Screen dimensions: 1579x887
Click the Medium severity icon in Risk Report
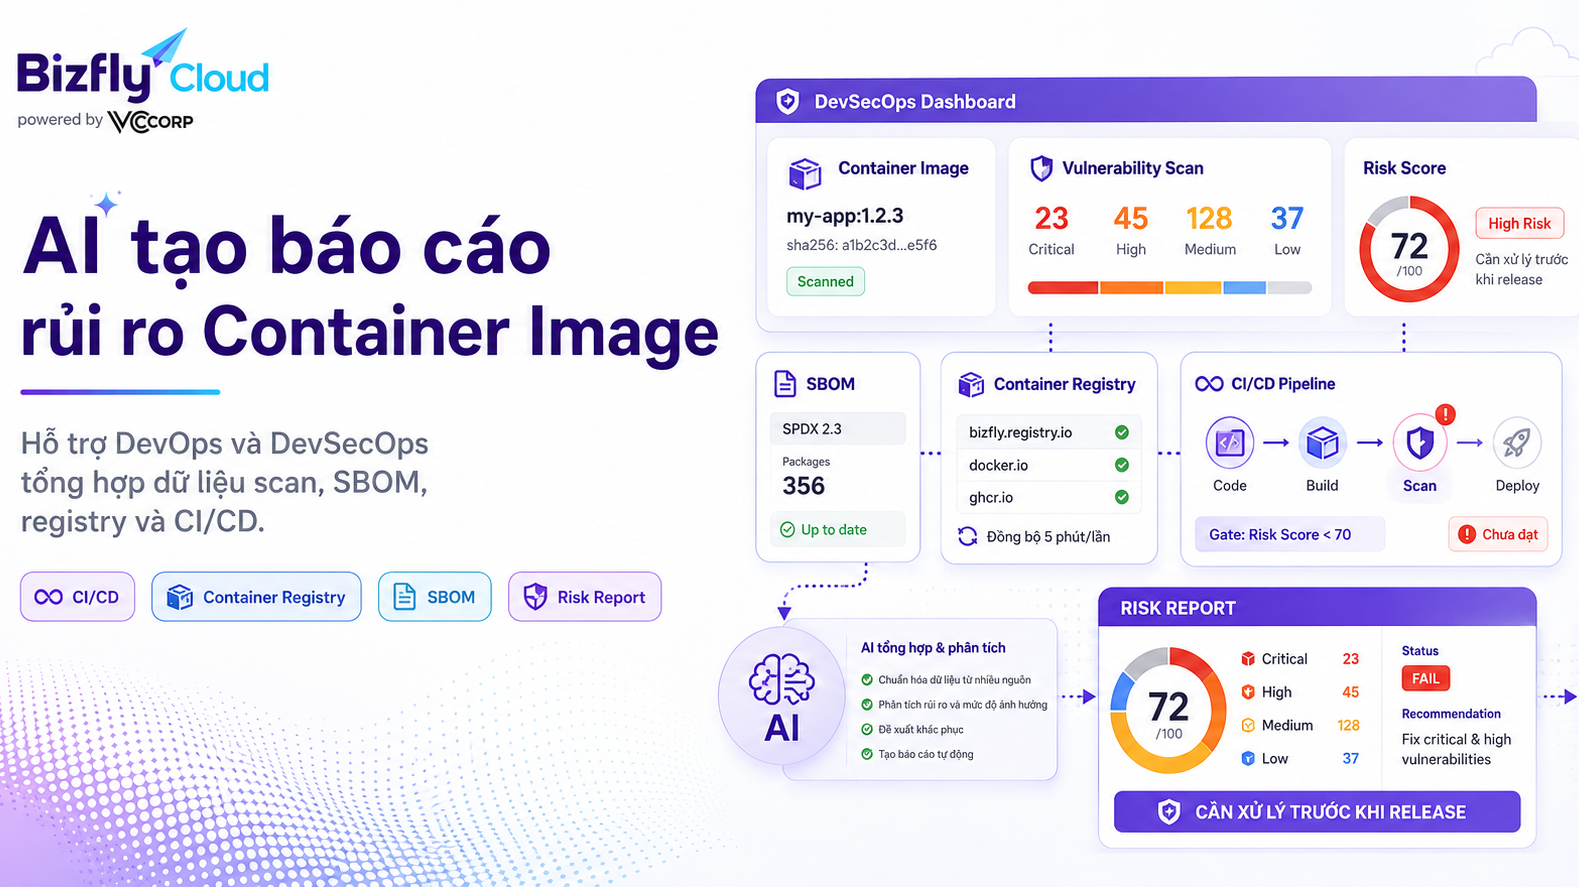1248,725
